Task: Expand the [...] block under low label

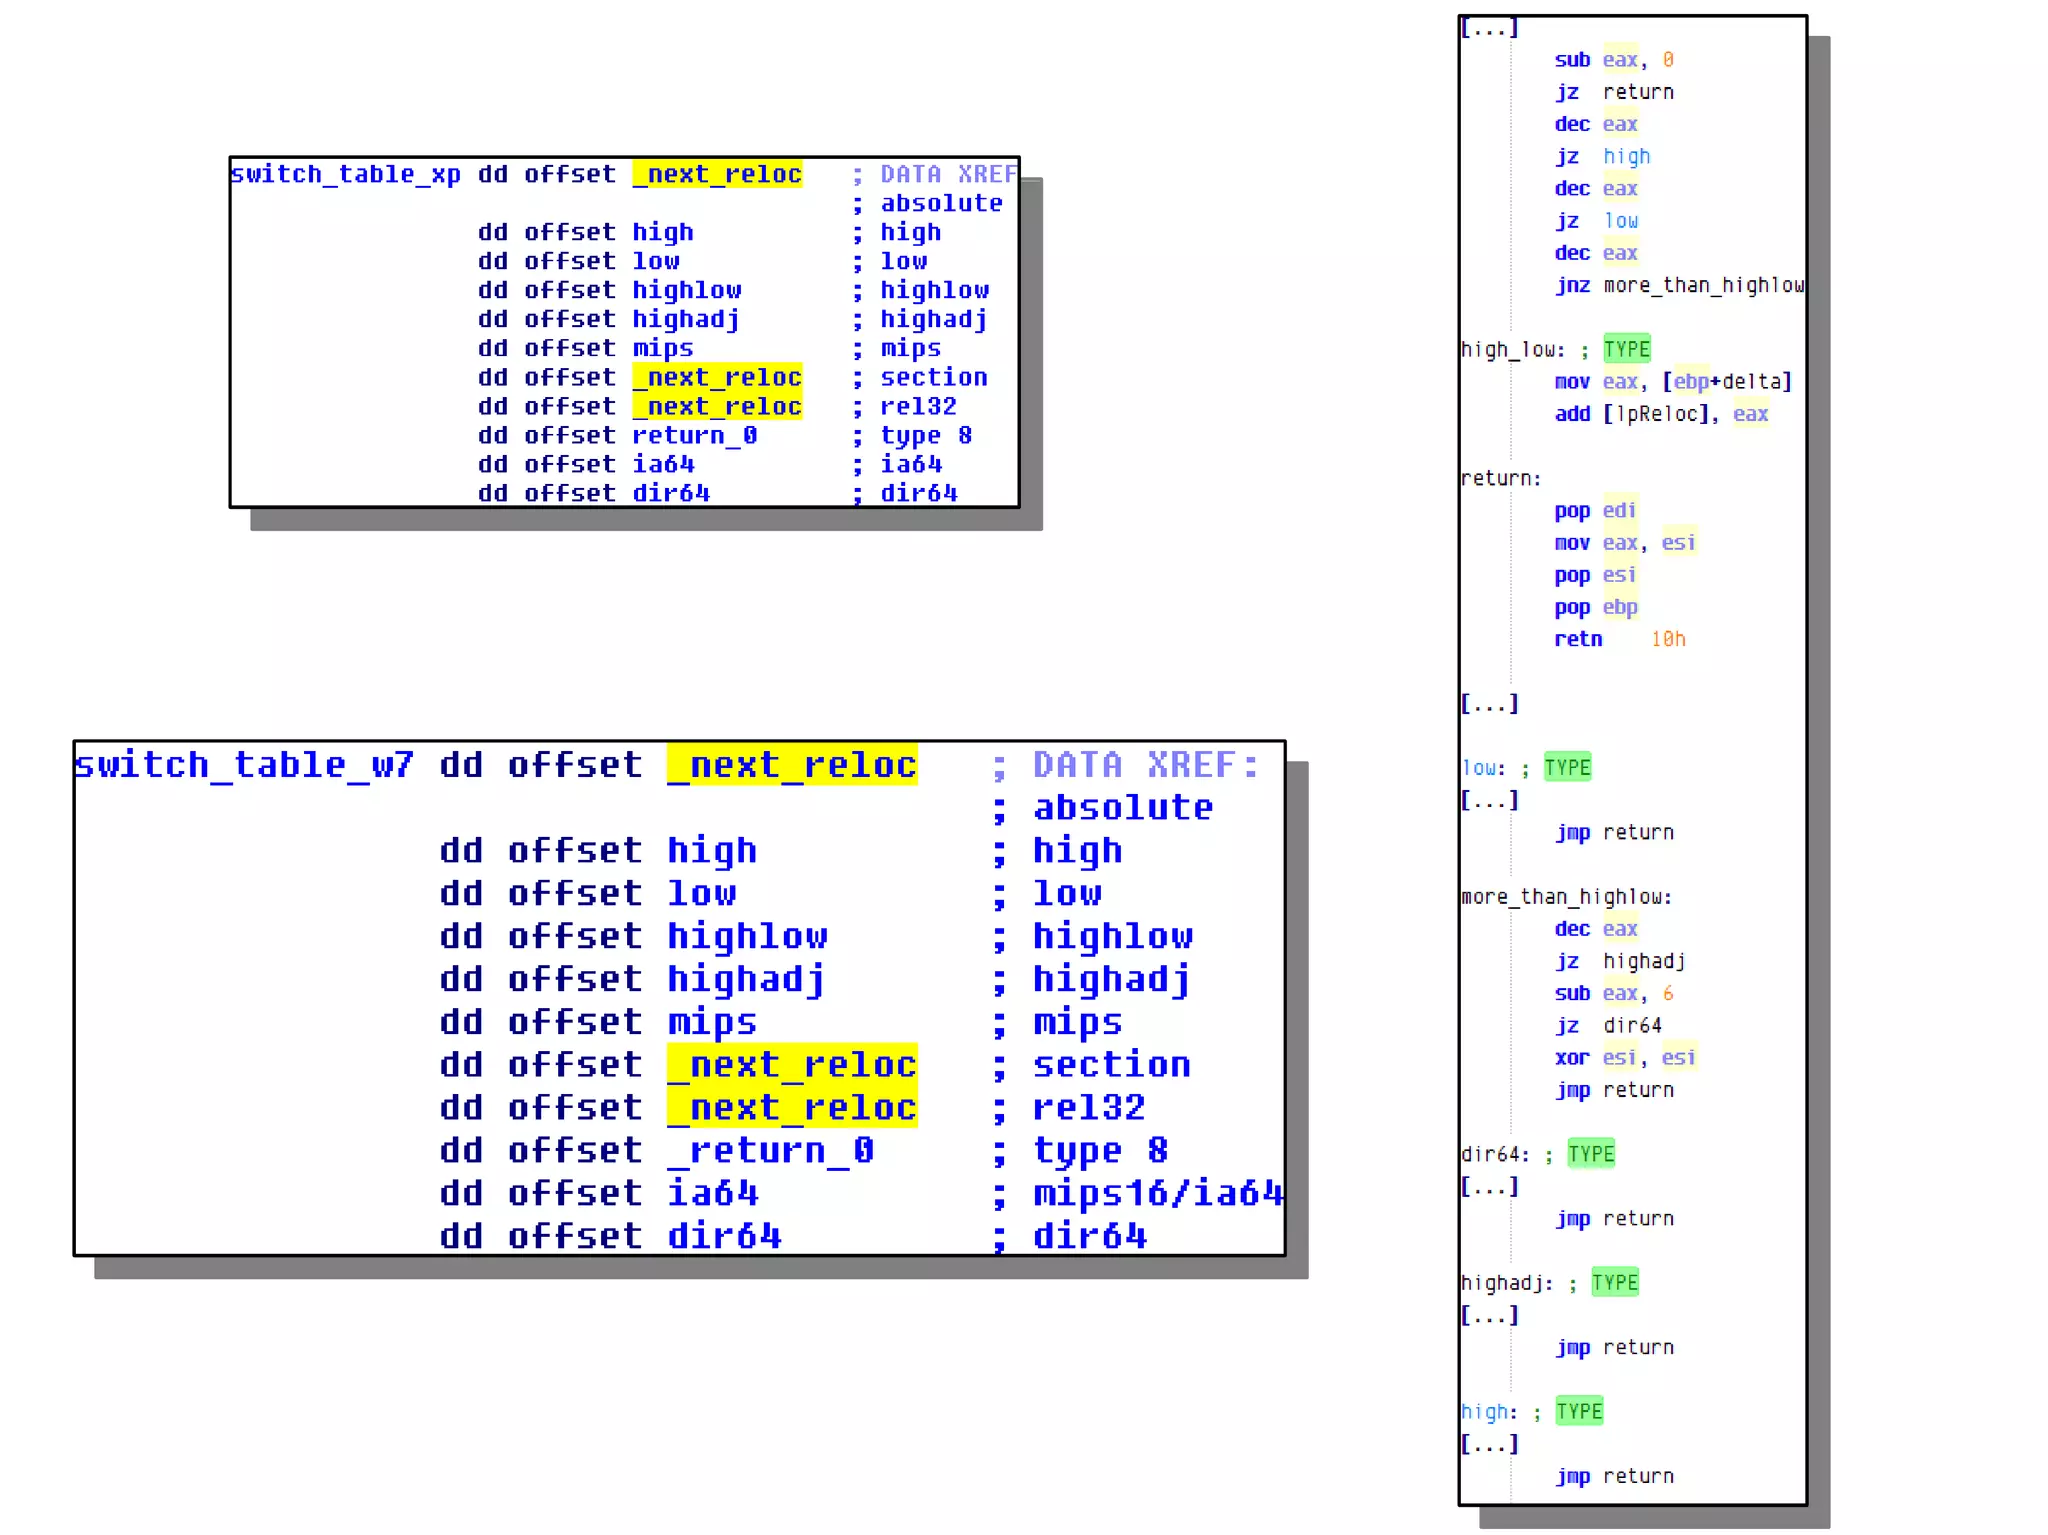Action: point(1489,800)
